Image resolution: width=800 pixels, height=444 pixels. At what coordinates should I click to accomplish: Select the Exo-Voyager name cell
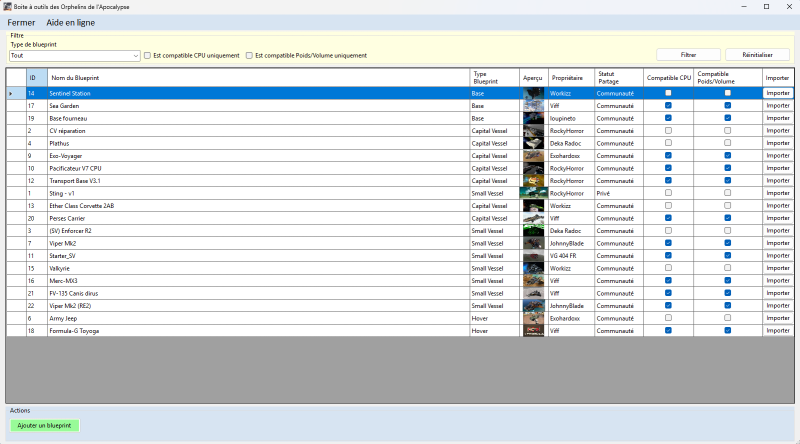tap(258, 156)
